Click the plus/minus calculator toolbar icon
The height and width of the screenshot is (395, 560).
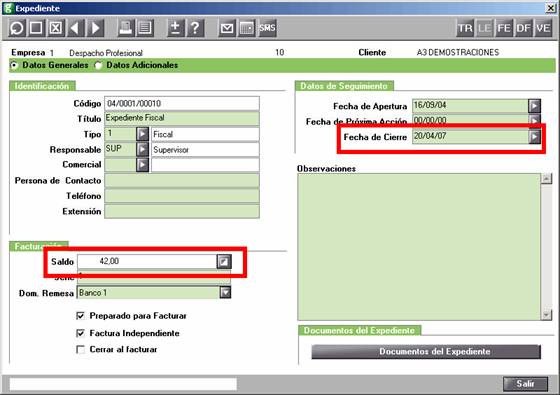pyautogui.click(x=175, y=28)
